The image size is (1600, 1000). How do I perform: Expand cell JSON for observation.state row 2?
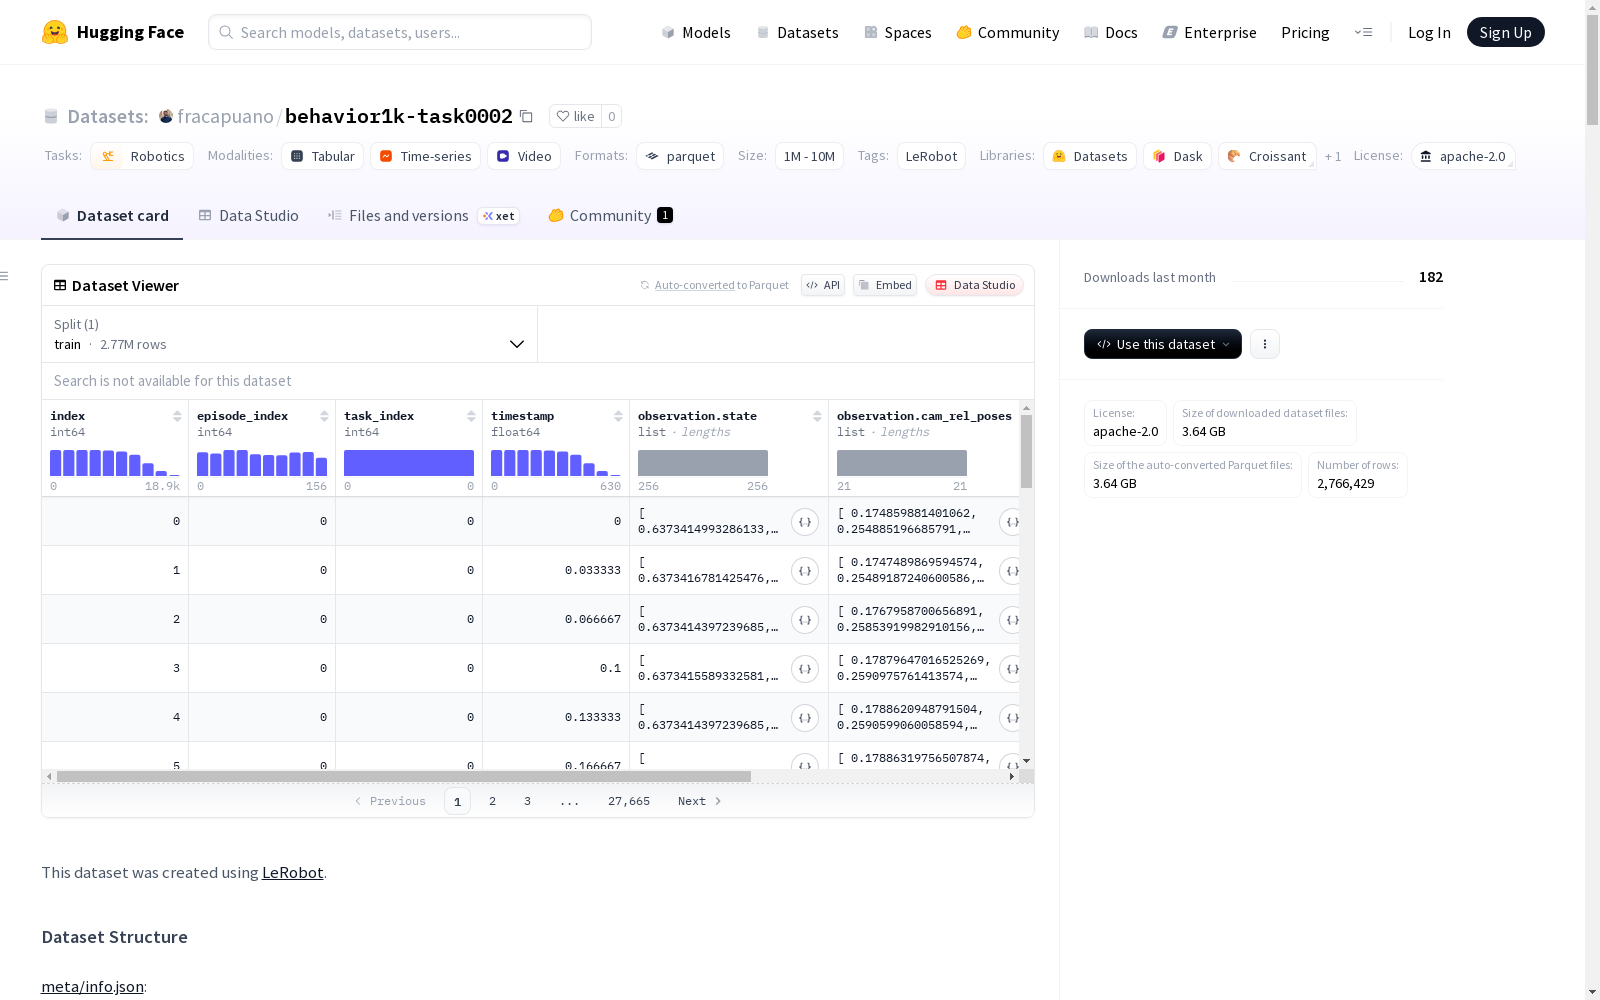(x=805, y=620)
